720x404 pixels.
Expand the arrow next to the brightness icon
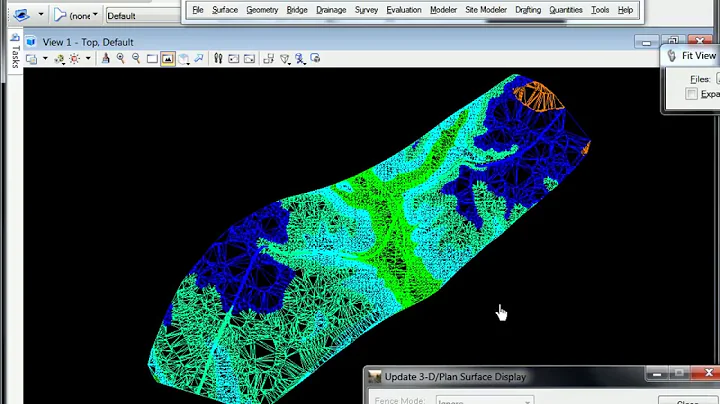click(88, 58)
